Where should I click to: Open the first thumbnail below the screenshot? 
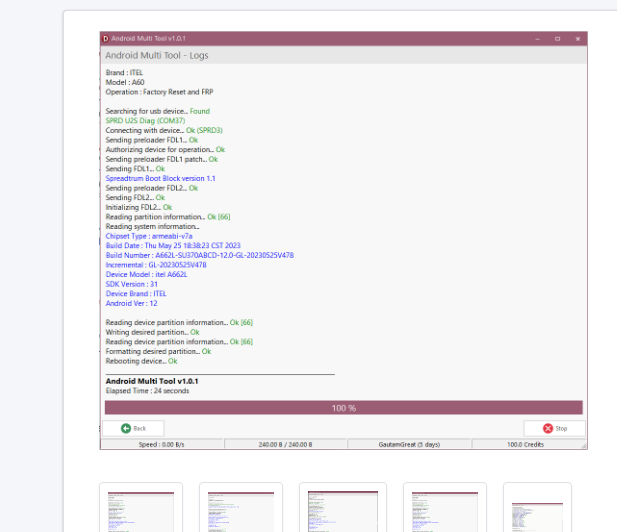click(x=141, y=507)
